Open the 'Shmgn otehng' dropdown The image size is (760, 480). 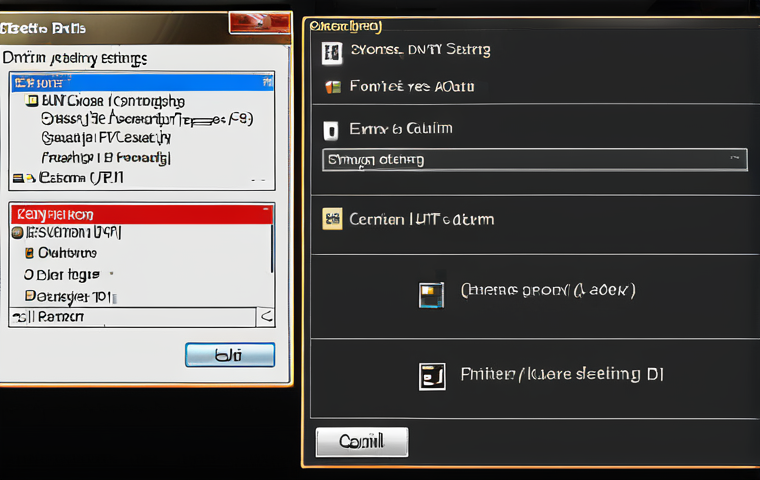tap(535, 160)
